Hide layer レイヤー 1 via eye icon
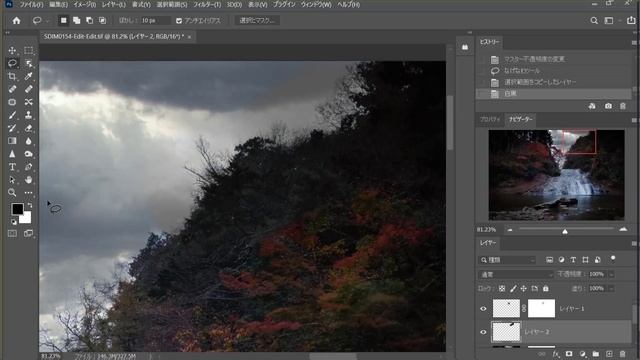This screenshot has width=640, height=360. pos(483,309)
